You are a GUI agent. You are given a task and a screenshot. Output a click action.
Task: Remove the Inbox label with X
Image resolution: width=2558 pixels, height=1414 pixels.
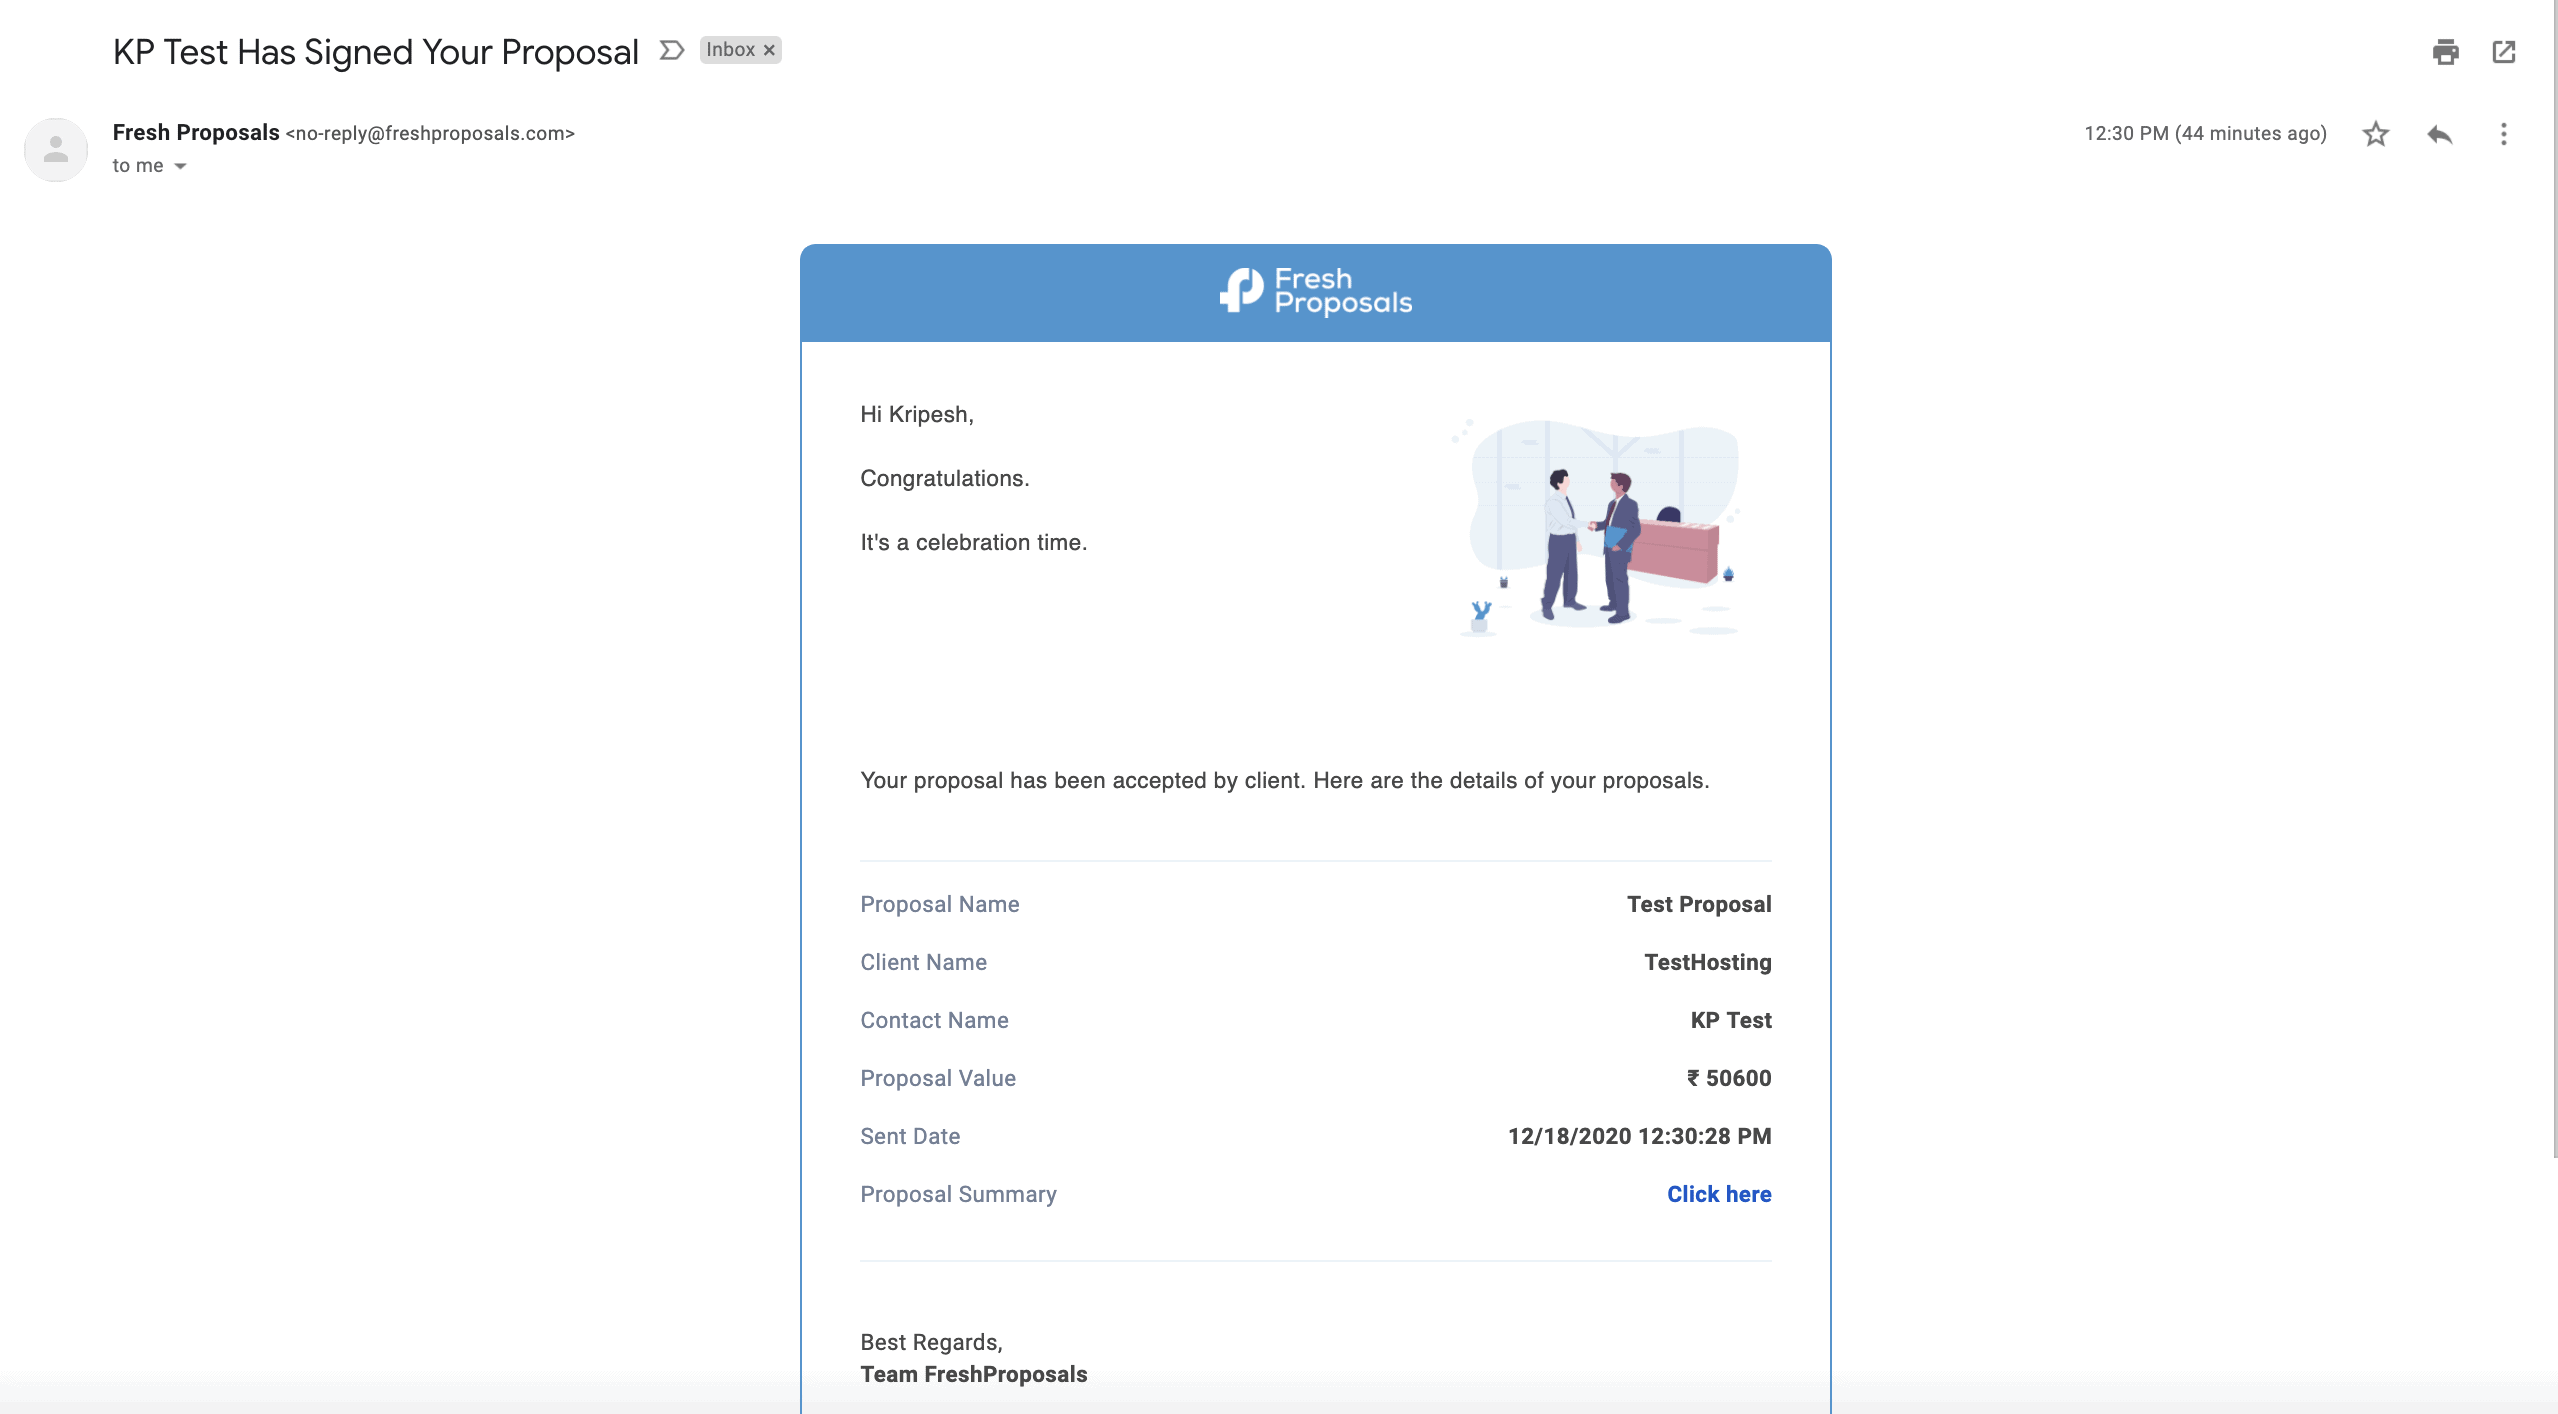(x=769, y=50)
